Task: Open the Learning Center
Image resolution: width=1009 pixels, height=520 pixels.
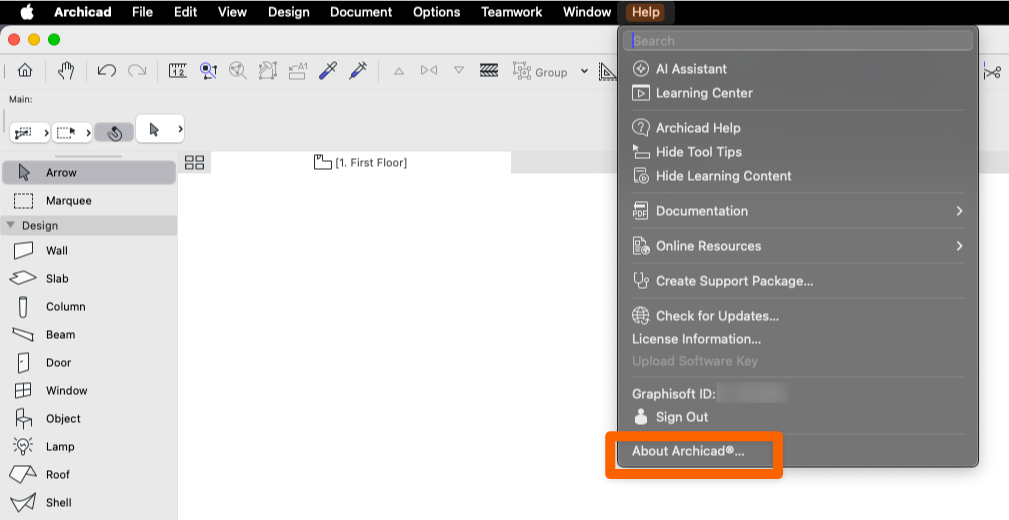Action: tap(798, 93)
